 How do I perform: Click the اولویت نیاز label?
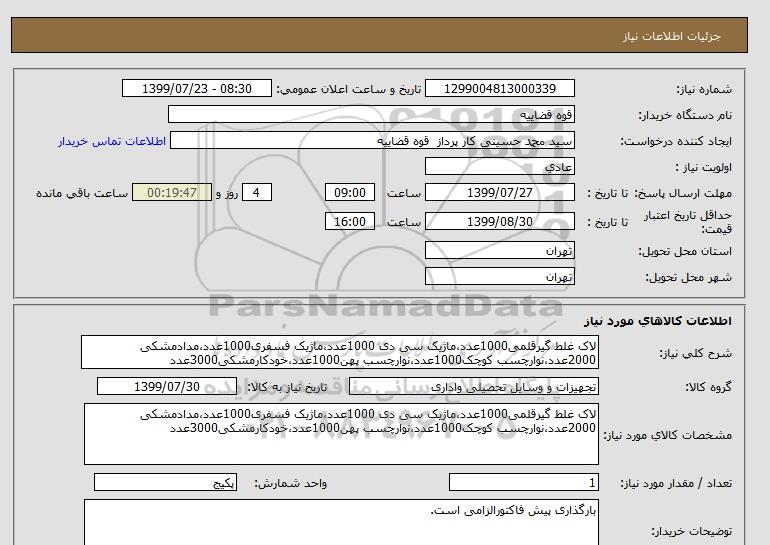coord(704,167)
